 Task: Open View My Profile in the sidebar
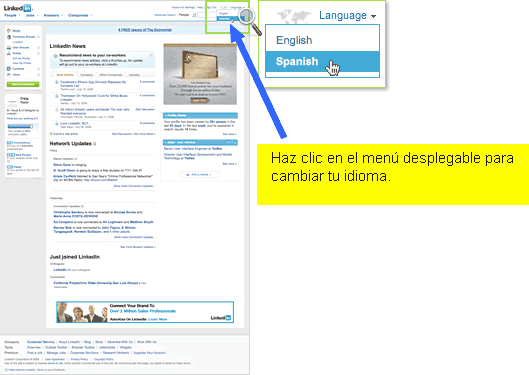22,63
